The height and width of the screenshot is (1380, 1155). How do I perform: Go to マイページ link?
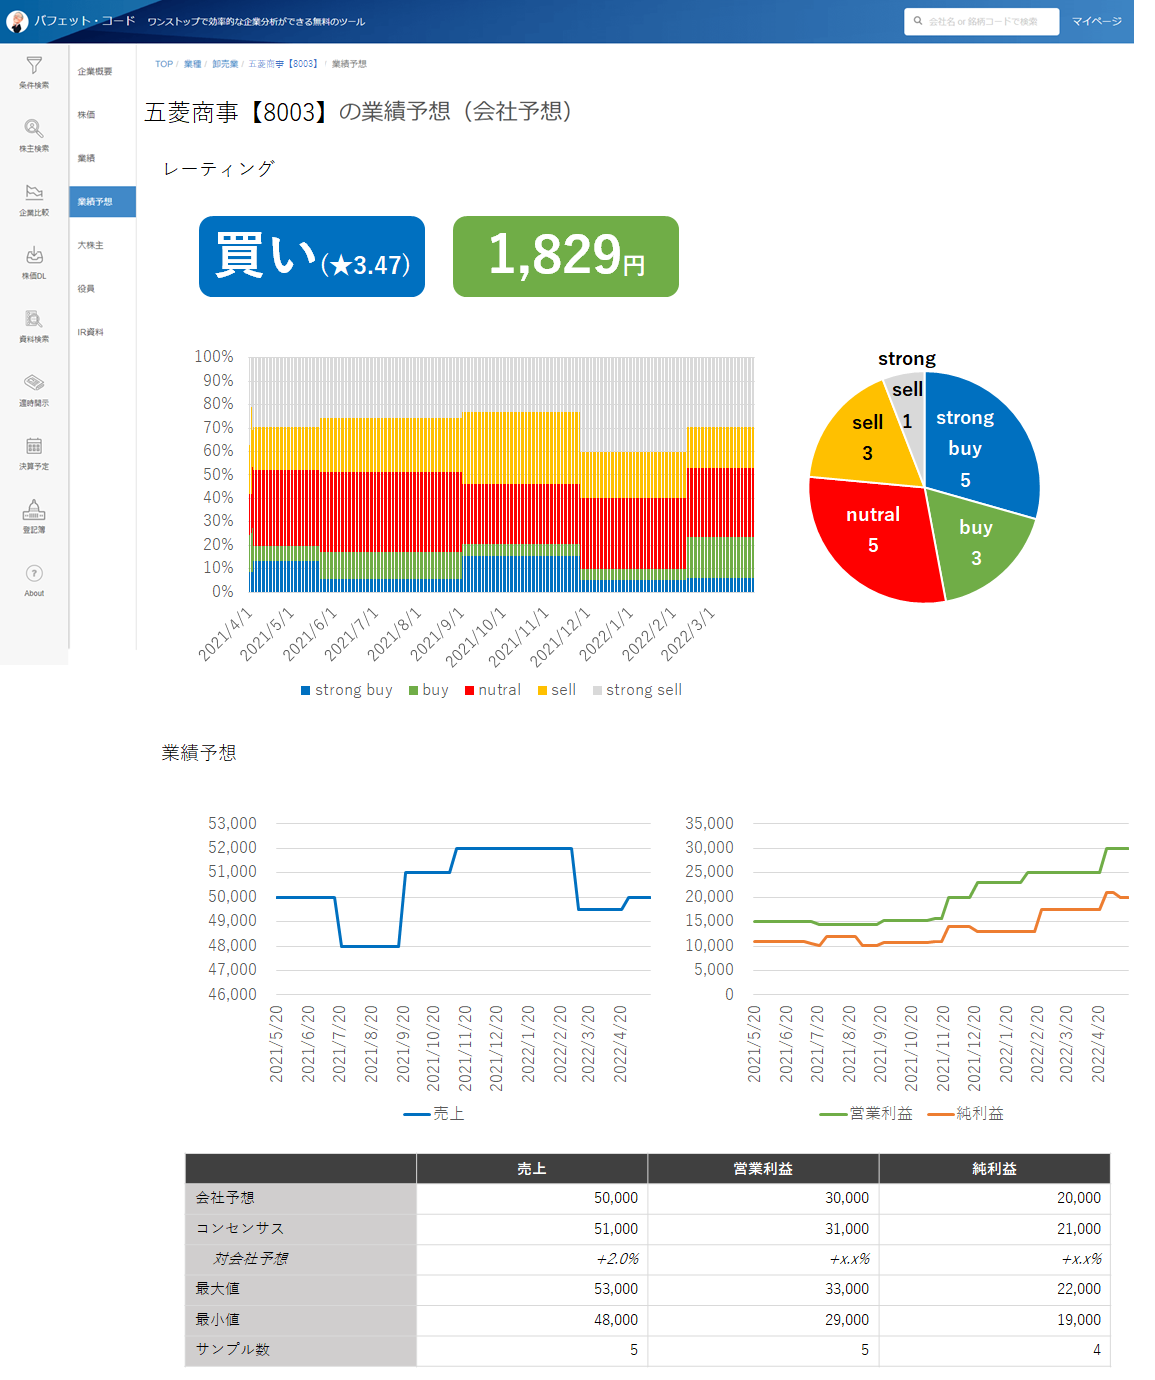1096,21
